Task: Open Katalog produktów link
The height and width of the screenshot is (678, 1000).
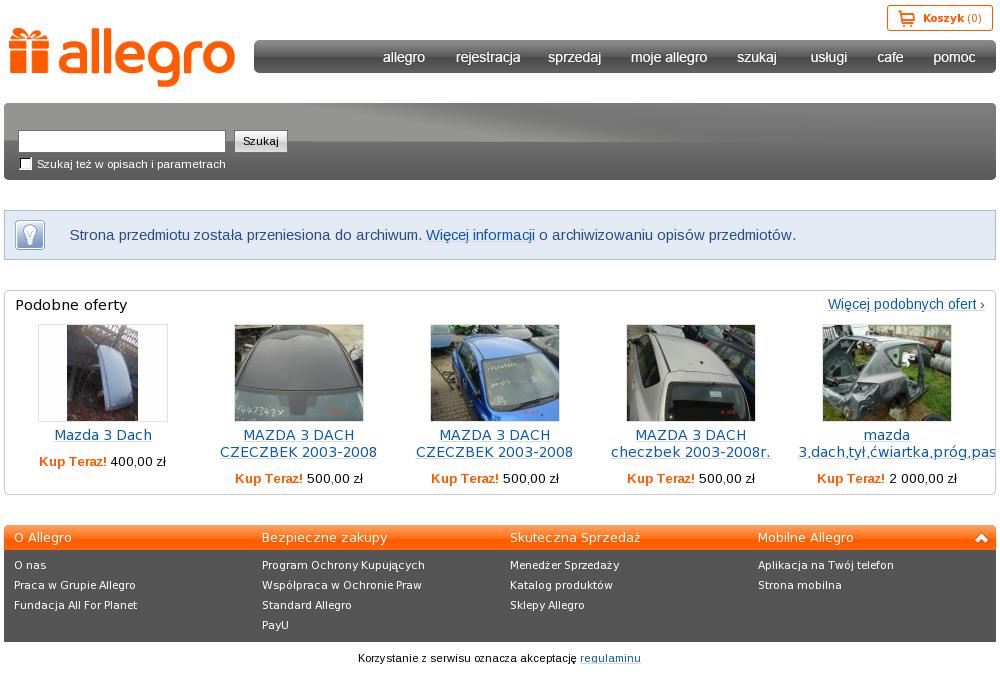Action: point(561,585)
